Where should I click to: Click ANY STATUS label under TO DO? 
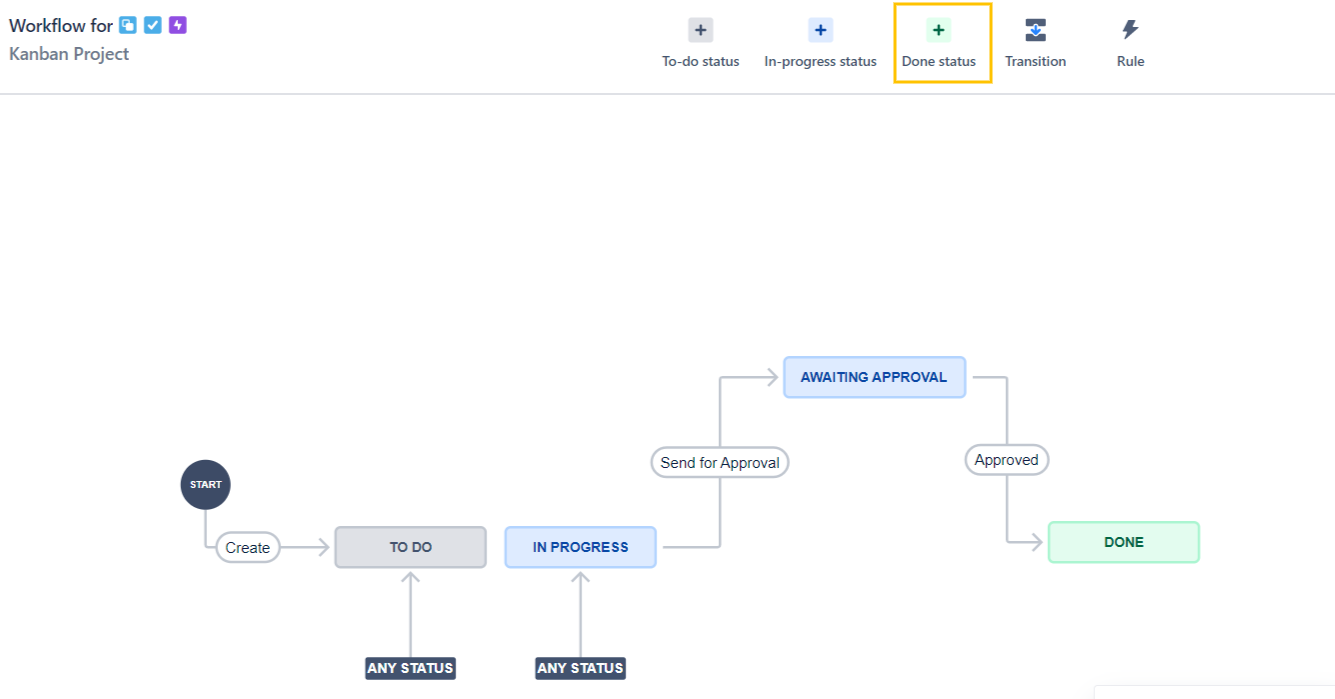411,668
